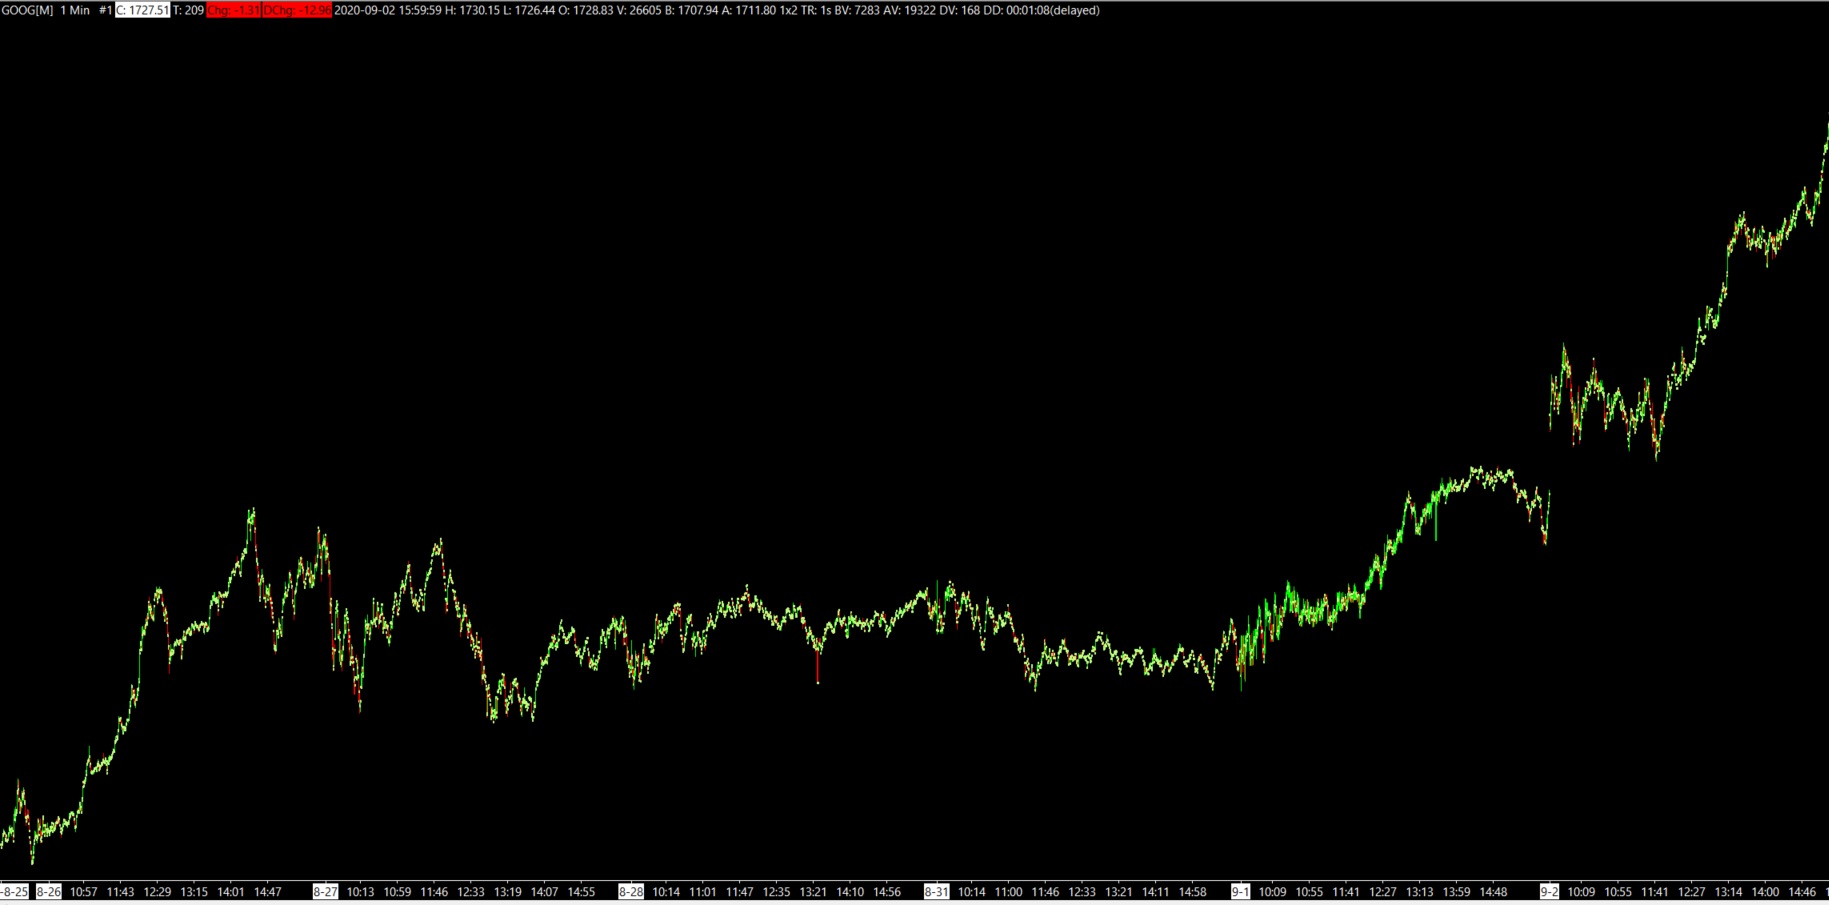Click the 10:09 label after 9-2 marker
The width and height of the screenshot is (1829, 905).
click(x=1581, y=892)
